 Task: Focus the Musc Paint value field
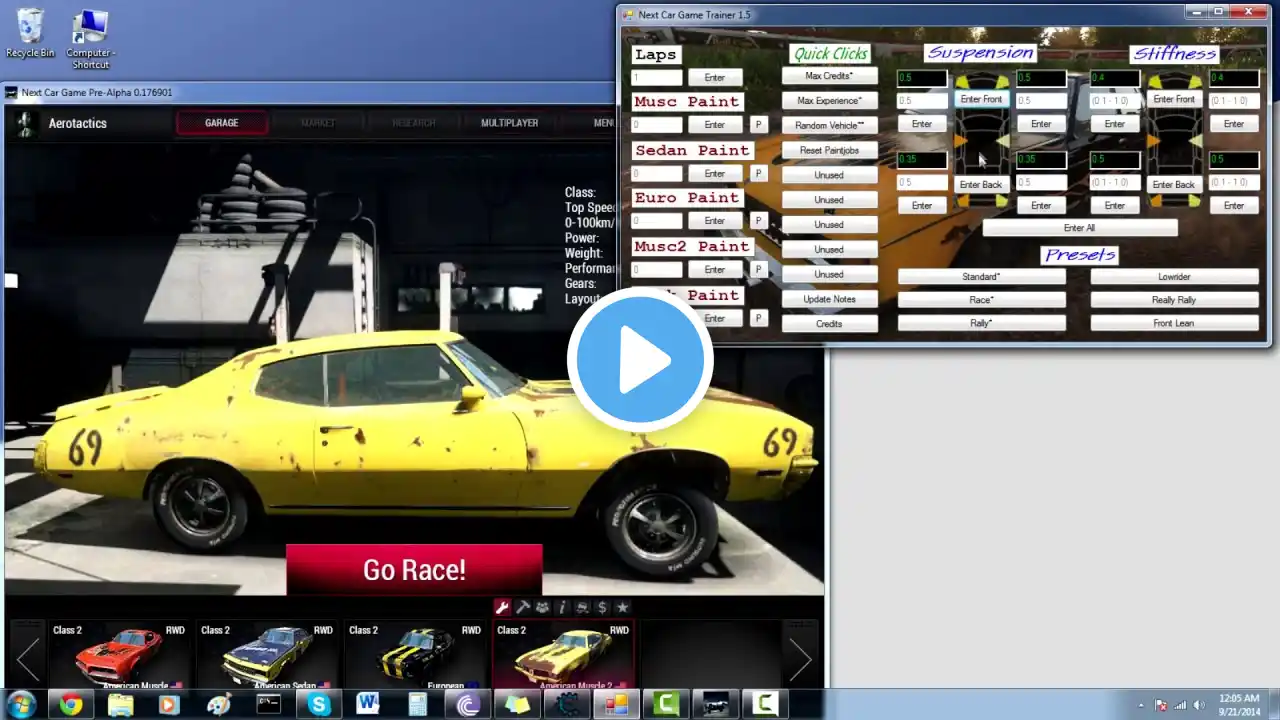tap(657, 125)
